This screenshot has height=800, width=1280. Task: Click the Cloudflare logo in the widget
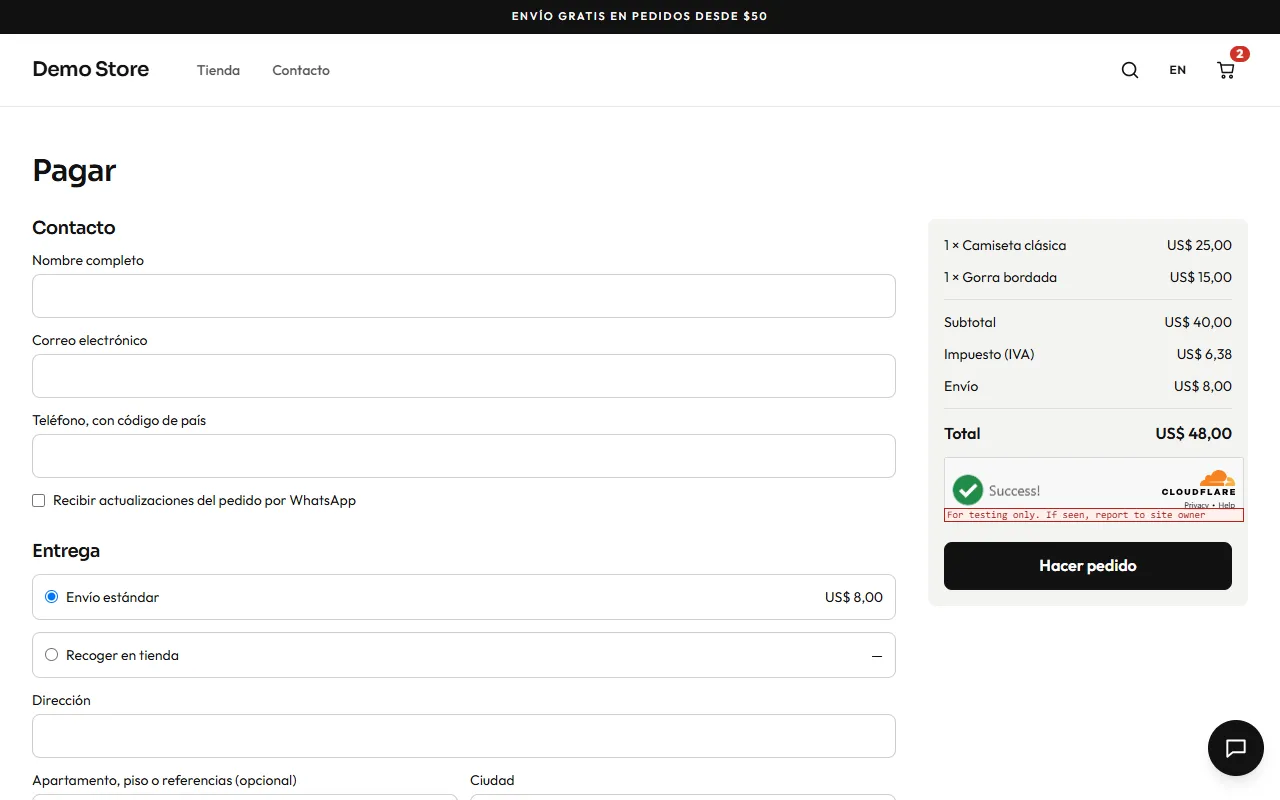click(1199, 483)
